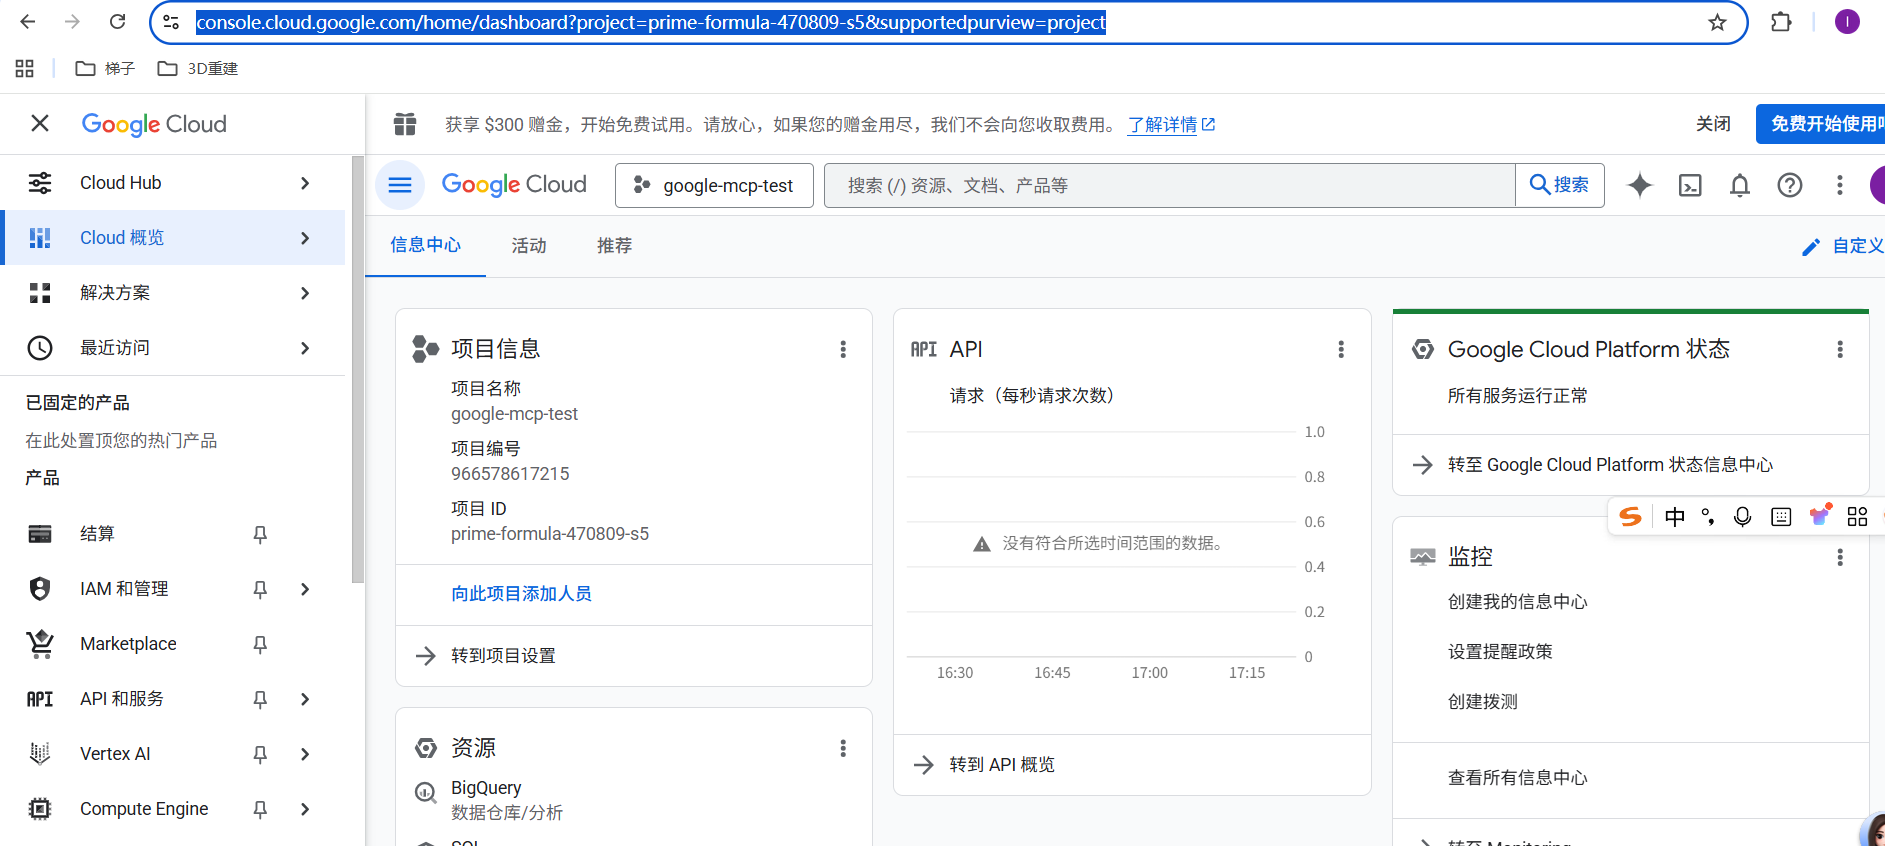The width and height of the screenshot is (1885, 846).
Task: Expand 最近访问 submenu arrow
Action: [305, 348]
